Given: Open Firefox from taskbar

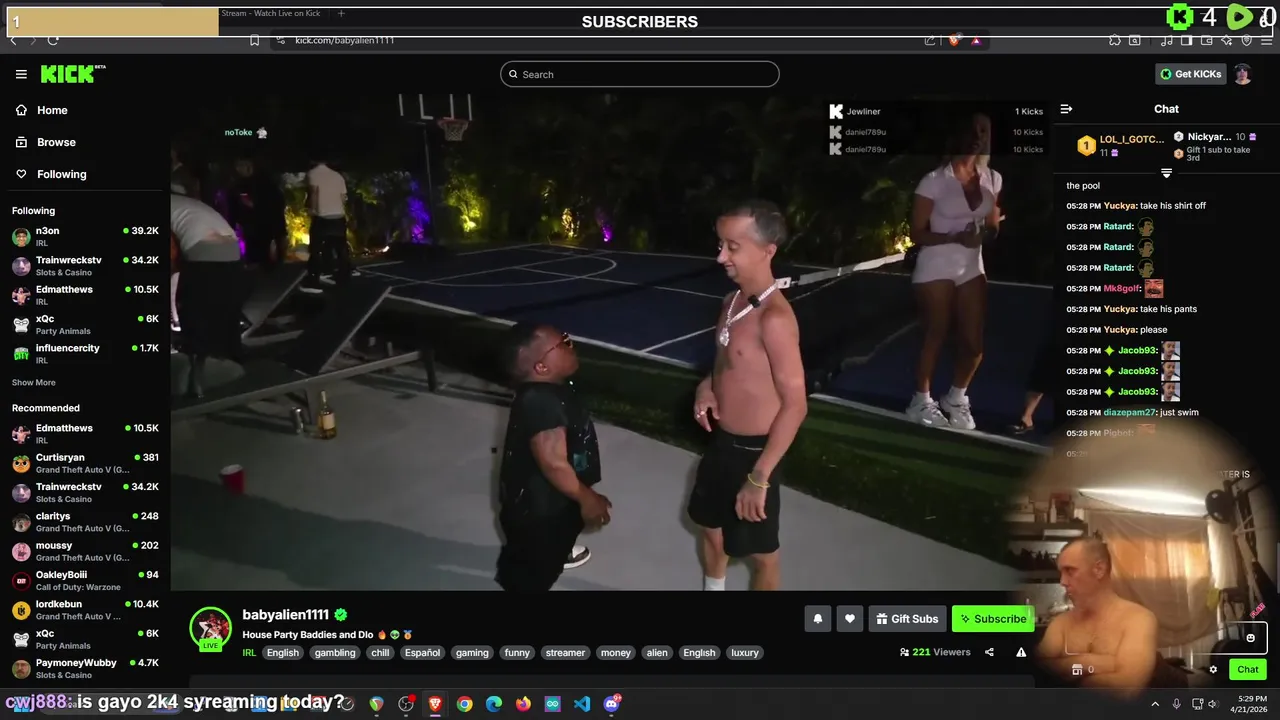Looking at the screenshot, I should point(523,704).
